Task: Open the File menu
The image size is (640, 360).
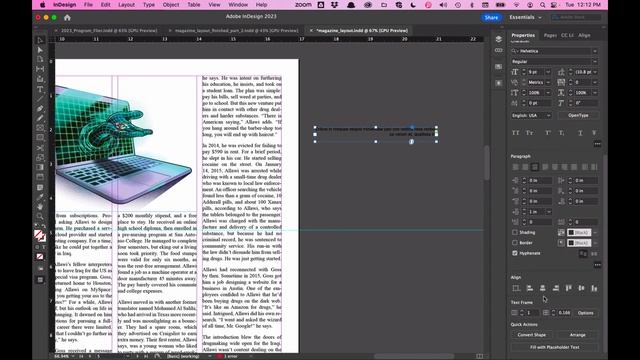Action: [x=88, y=5]
